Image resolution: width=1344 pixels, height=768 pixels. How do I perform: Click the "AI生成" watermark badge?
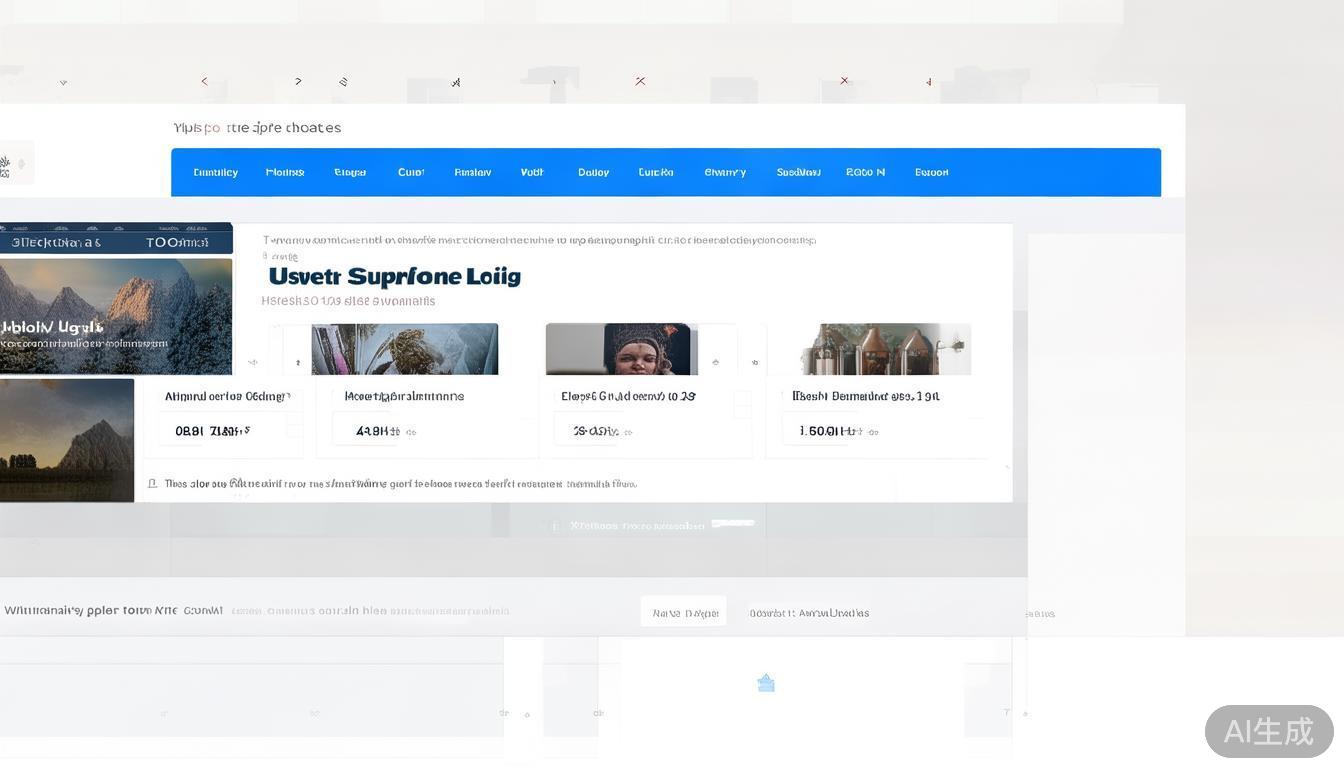click(x=1268, y=731)
